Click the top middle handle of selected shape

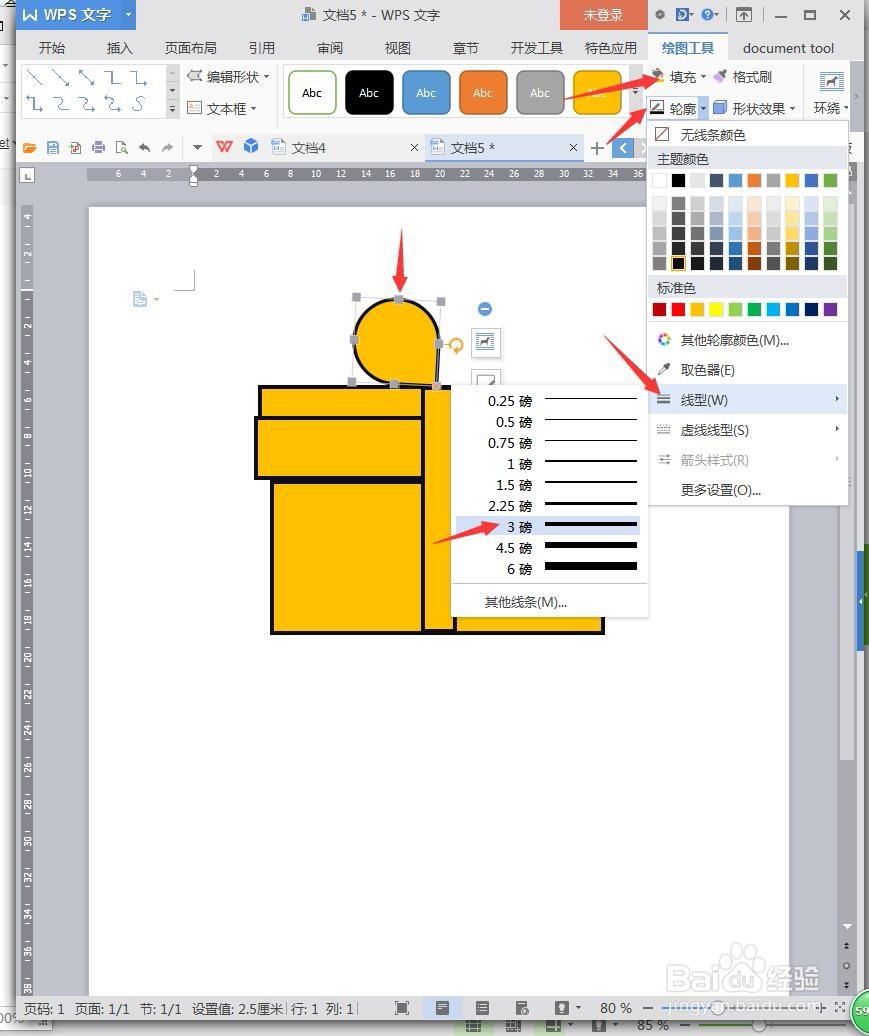pos(398,299)
